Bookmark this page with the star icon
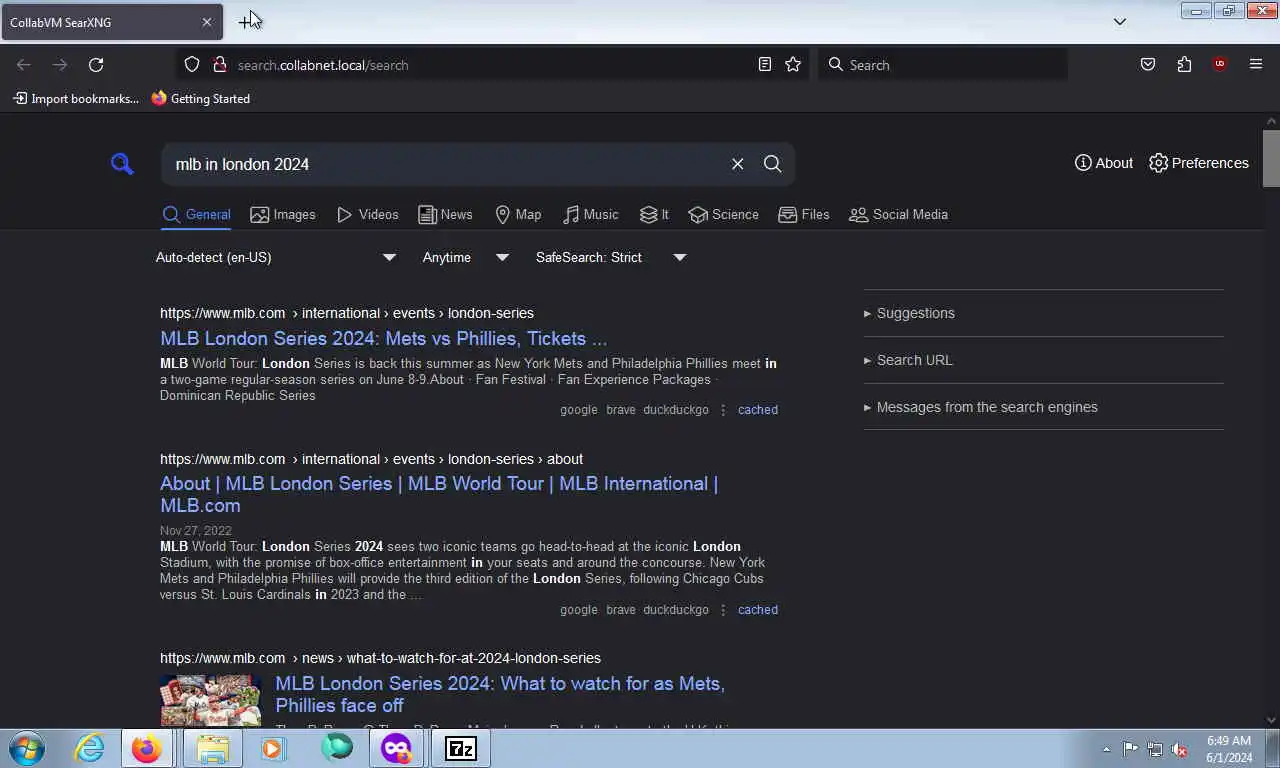The height and width of the screenshot is (768, 1280). point(793,65)
